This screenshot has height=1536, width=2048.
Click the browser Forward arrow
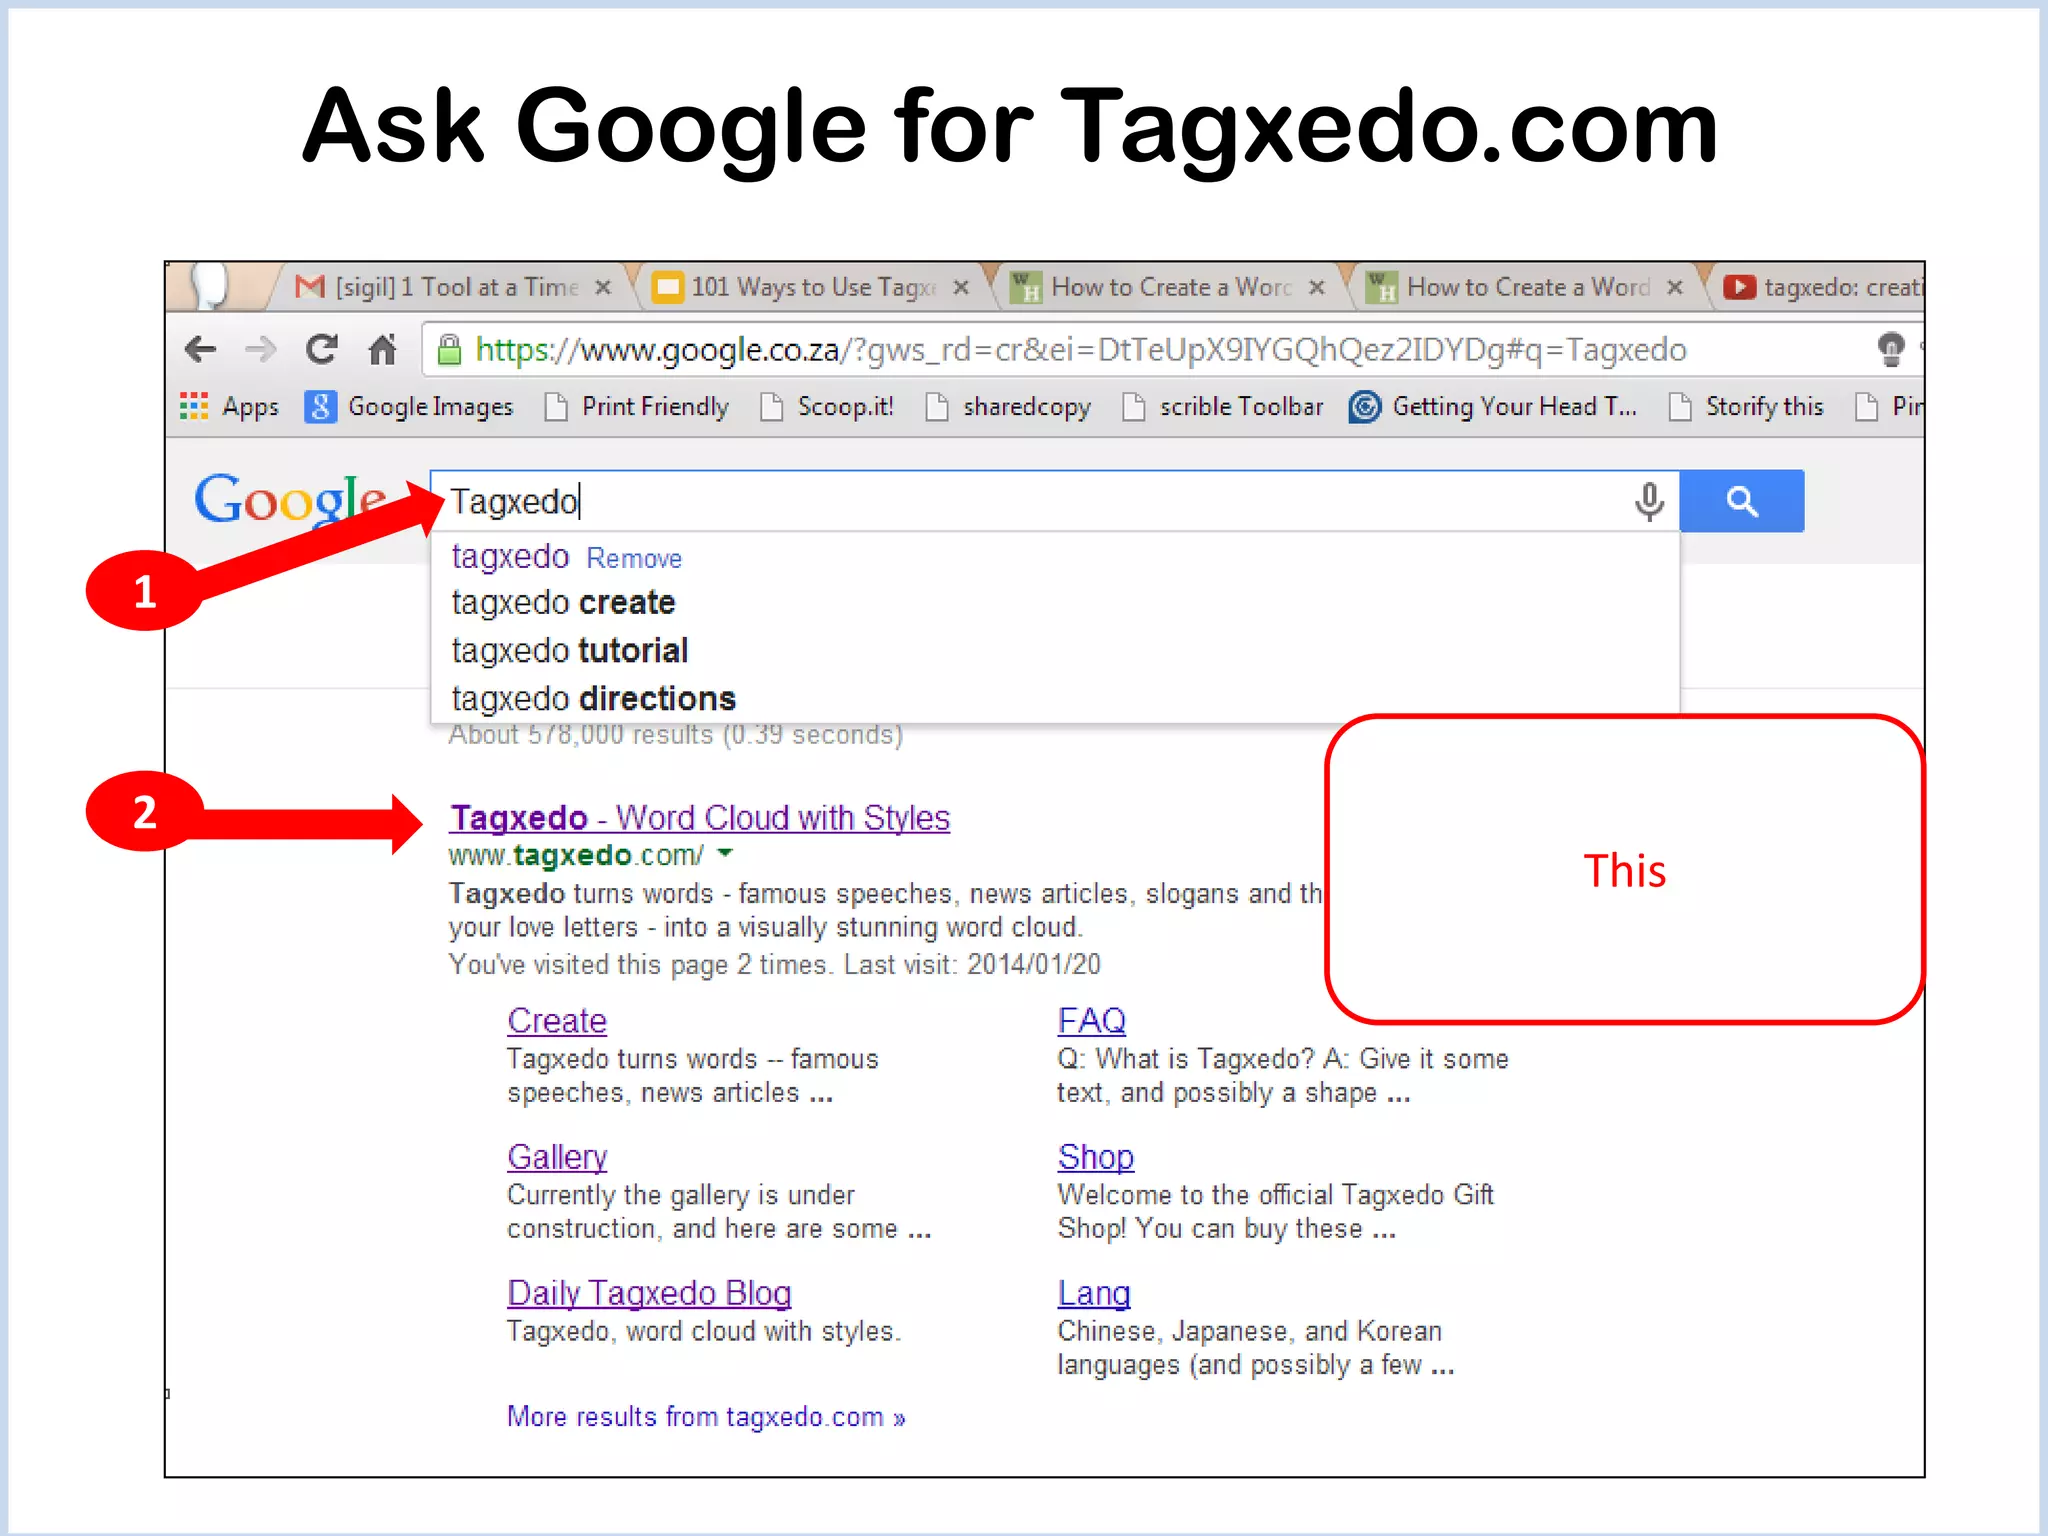(x=261, y=349)
